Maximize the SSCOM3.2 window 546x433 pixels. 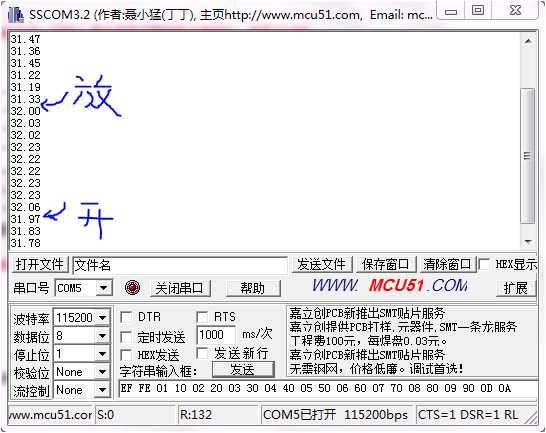pos(478,10)
